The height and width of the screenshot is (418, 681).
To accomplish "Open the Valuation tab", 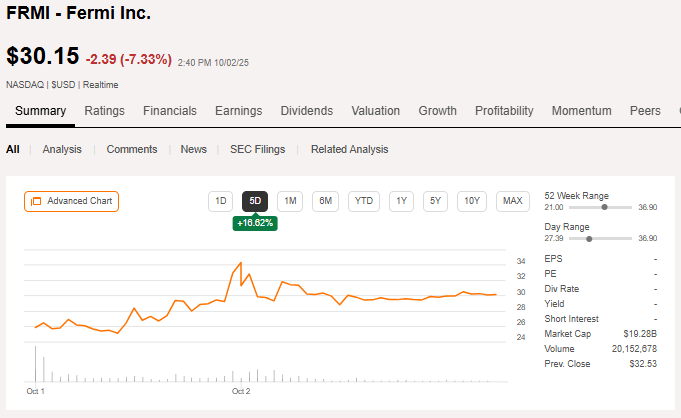I will pos(376,111).
